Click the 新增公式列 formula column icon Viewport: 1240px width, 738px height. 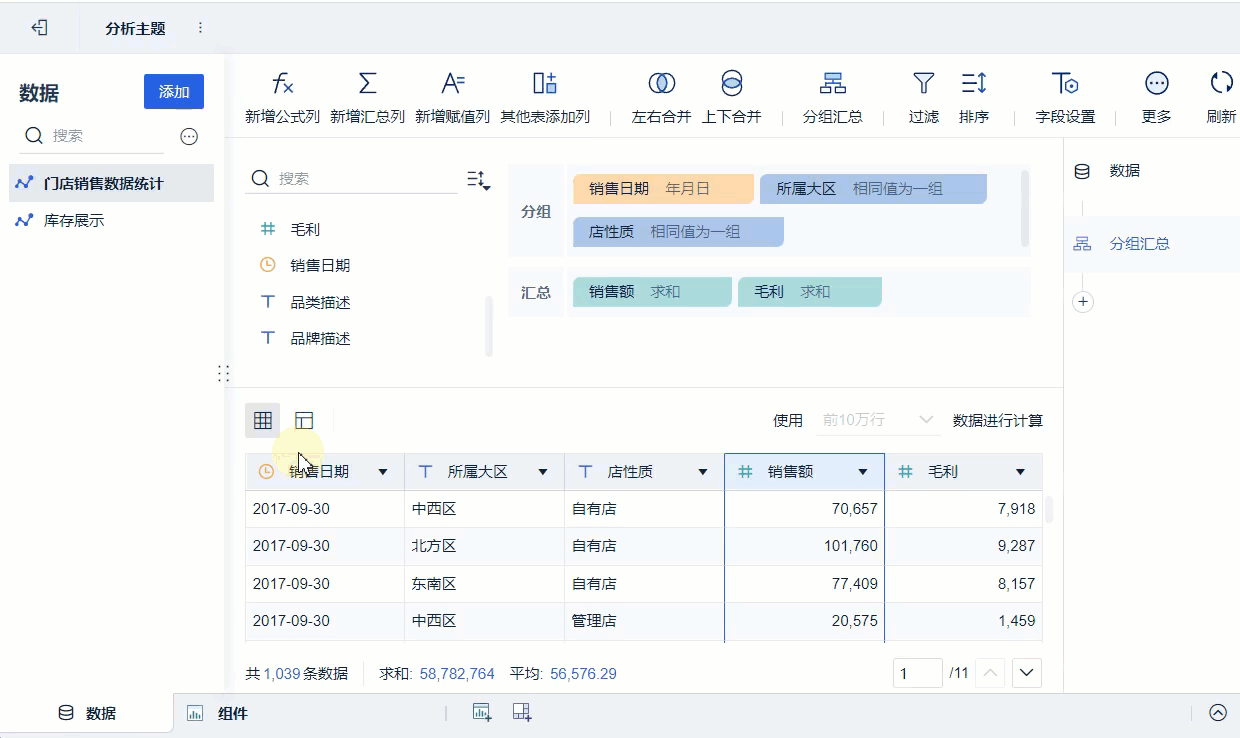coord(282,84)
